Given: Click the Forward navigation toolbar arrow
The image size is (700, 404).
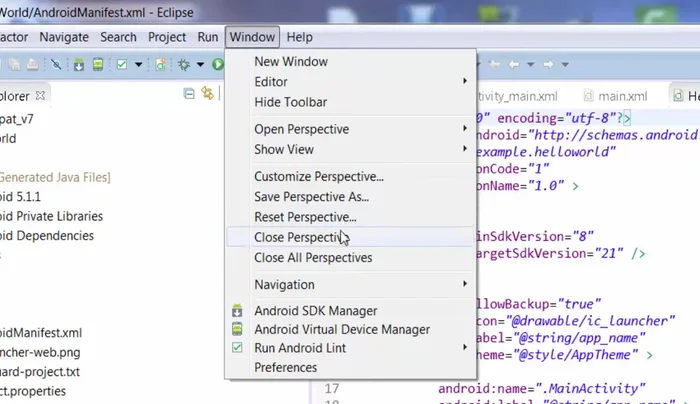Looking at the screenshot, I should point(548,64).
